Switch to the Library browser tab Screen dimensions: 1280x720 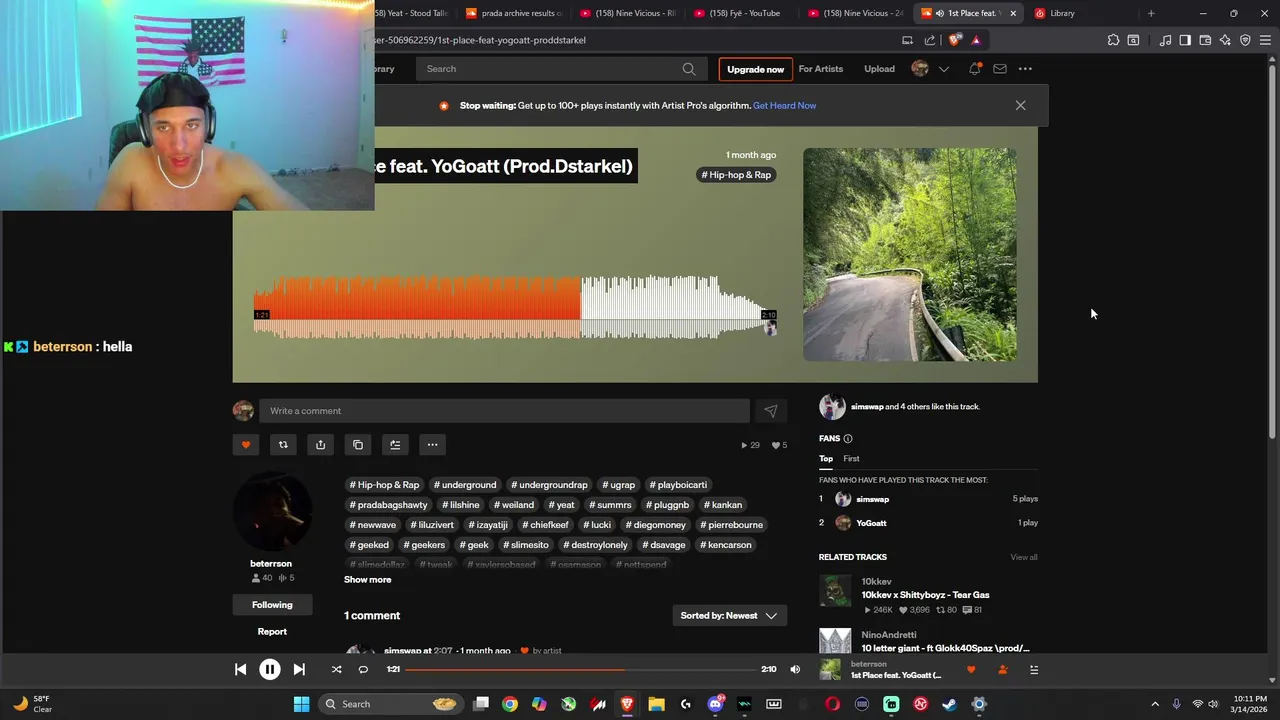click(1080, 13)
